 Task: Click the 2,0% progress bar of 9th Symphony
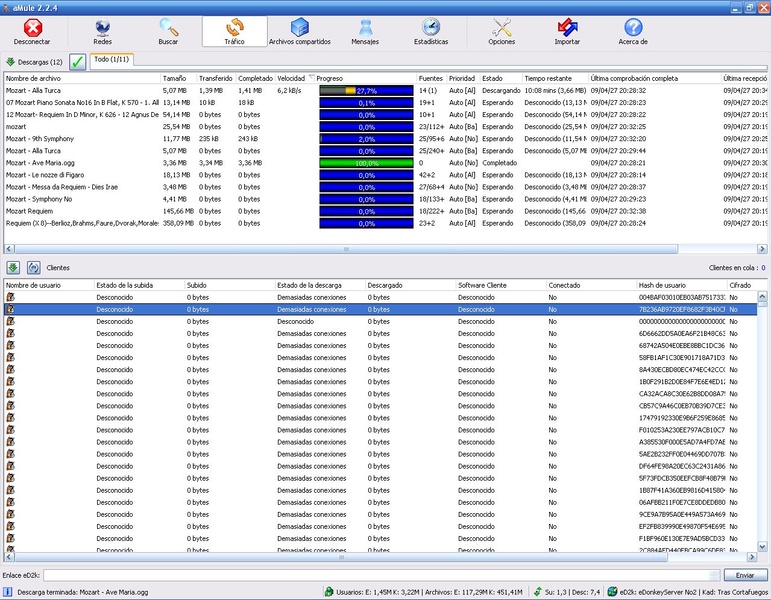tap(366, 139)
